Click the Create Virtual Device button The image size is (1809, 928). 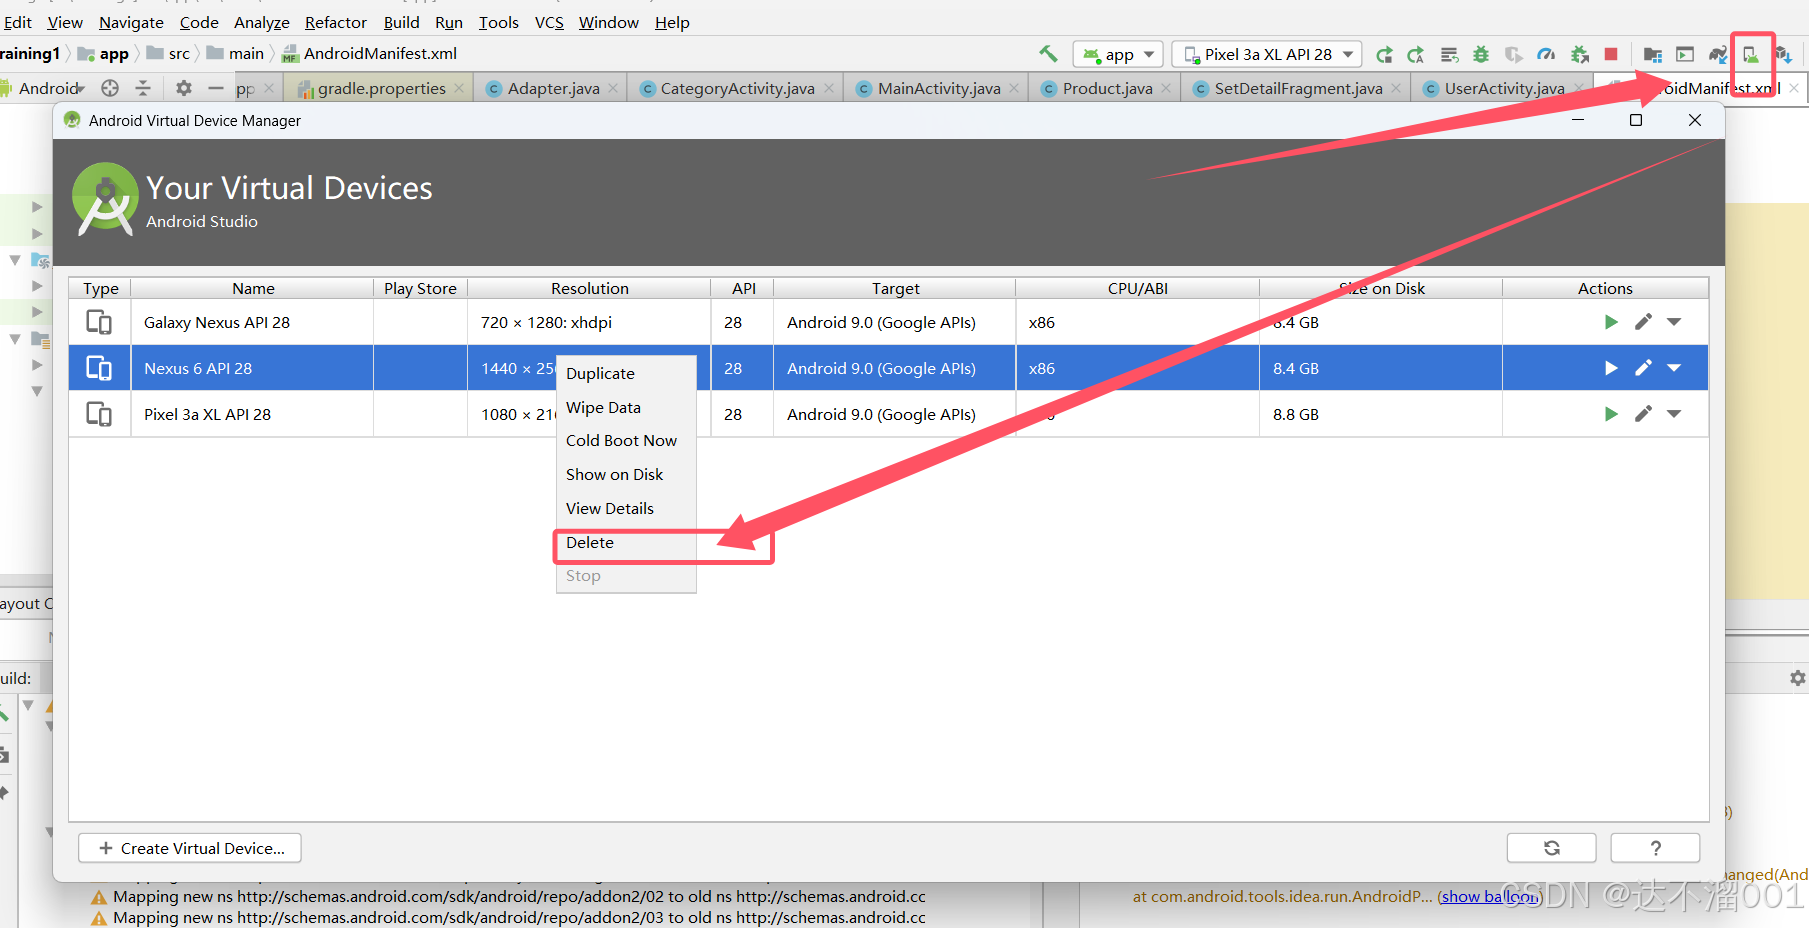point(190,848)
